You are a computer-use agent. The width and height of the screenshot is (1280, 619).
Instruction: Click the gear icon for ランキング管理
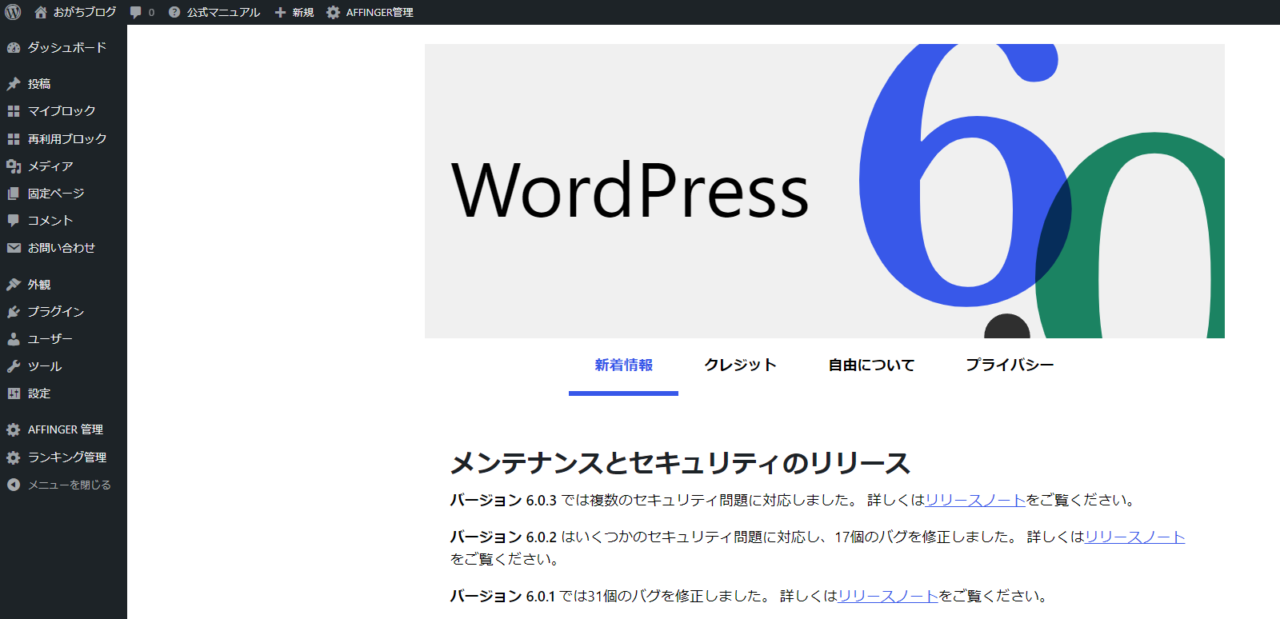(x=14, y=457)
